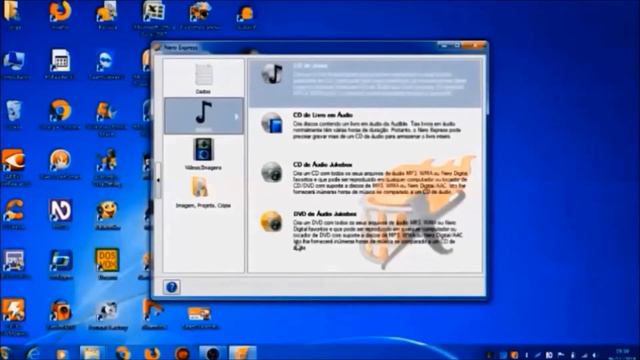Select the Google Chrome desktop shortcut
The image size is (640, 360).
click(60, 115)
